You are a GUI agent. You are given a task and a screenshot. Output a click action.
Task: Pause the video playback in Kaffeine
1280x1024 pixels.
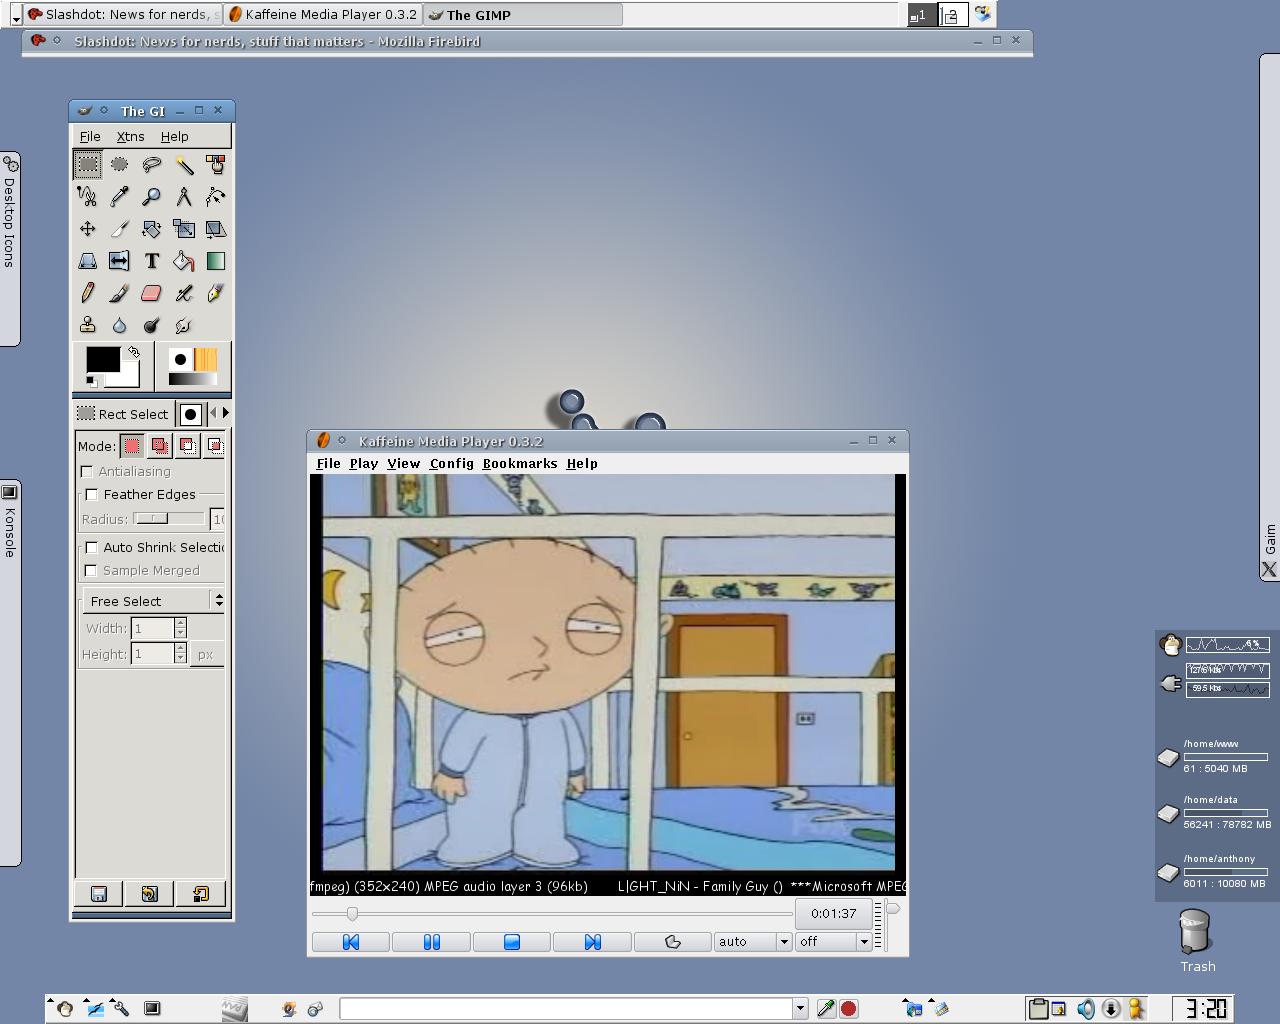(x=431, y=942)
